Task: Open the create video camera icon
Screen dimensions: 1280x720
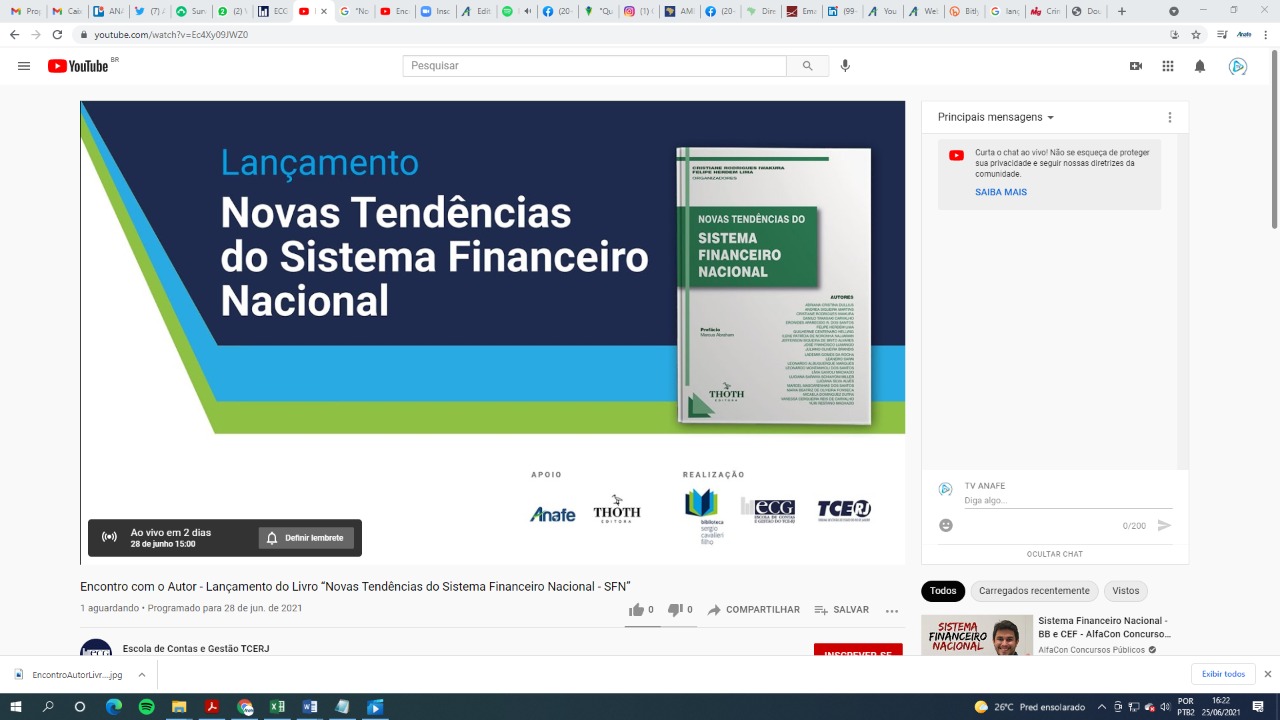Action: 1136,66
